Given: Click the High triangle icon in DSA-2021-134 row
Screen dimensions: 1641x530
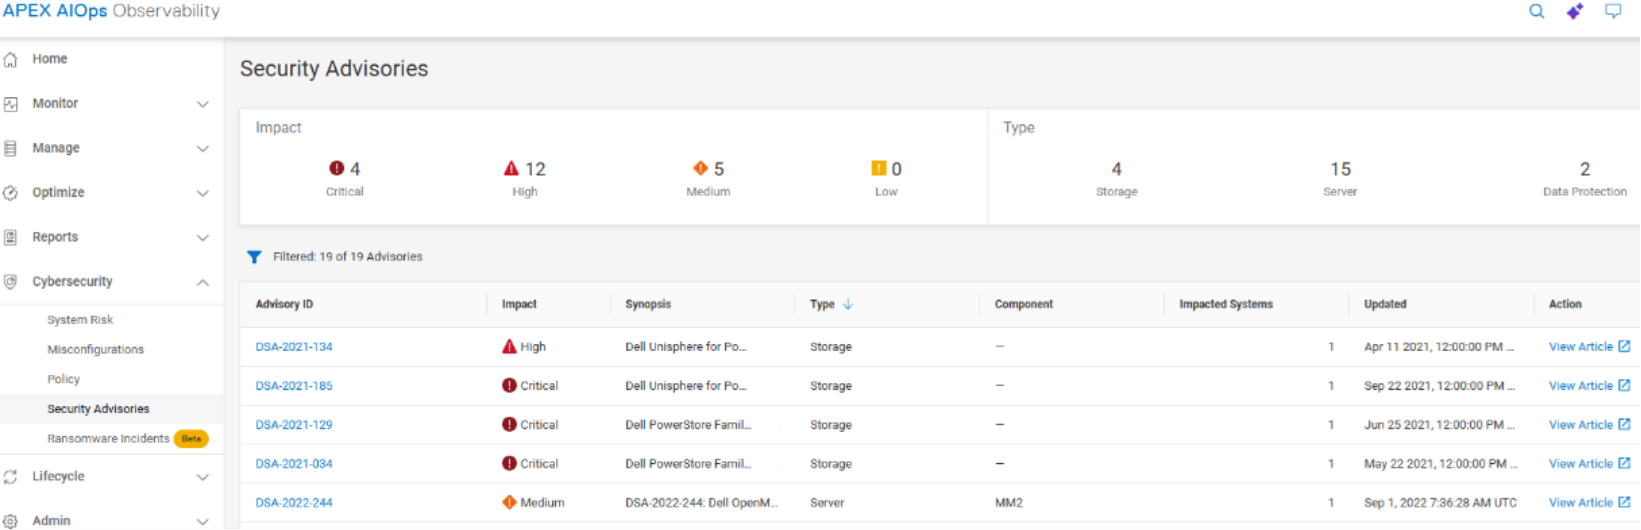Looking at the screenshot, I should pos(510,346).
